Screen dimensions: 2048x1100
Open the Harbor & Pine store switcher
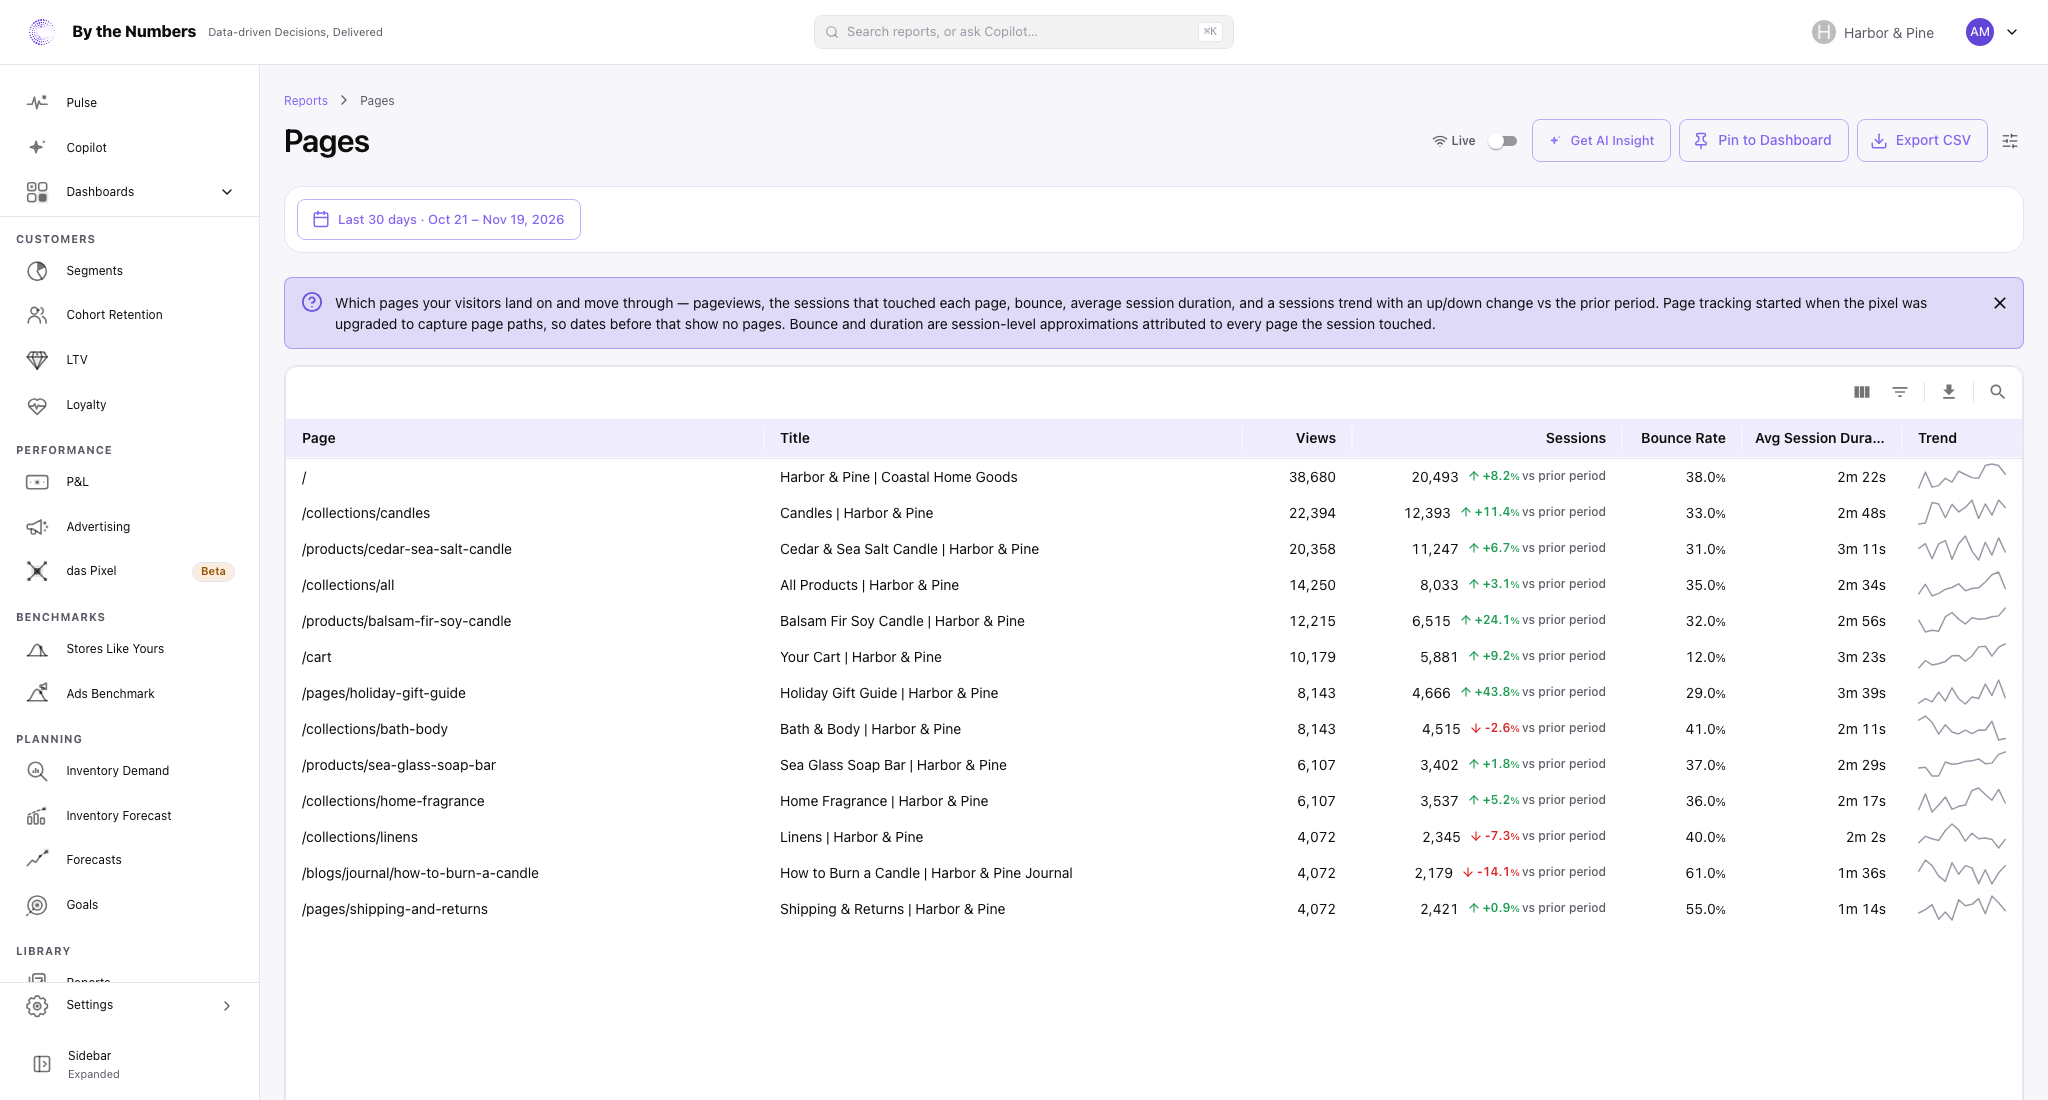pyautogui.click(x=1873, y=32)
